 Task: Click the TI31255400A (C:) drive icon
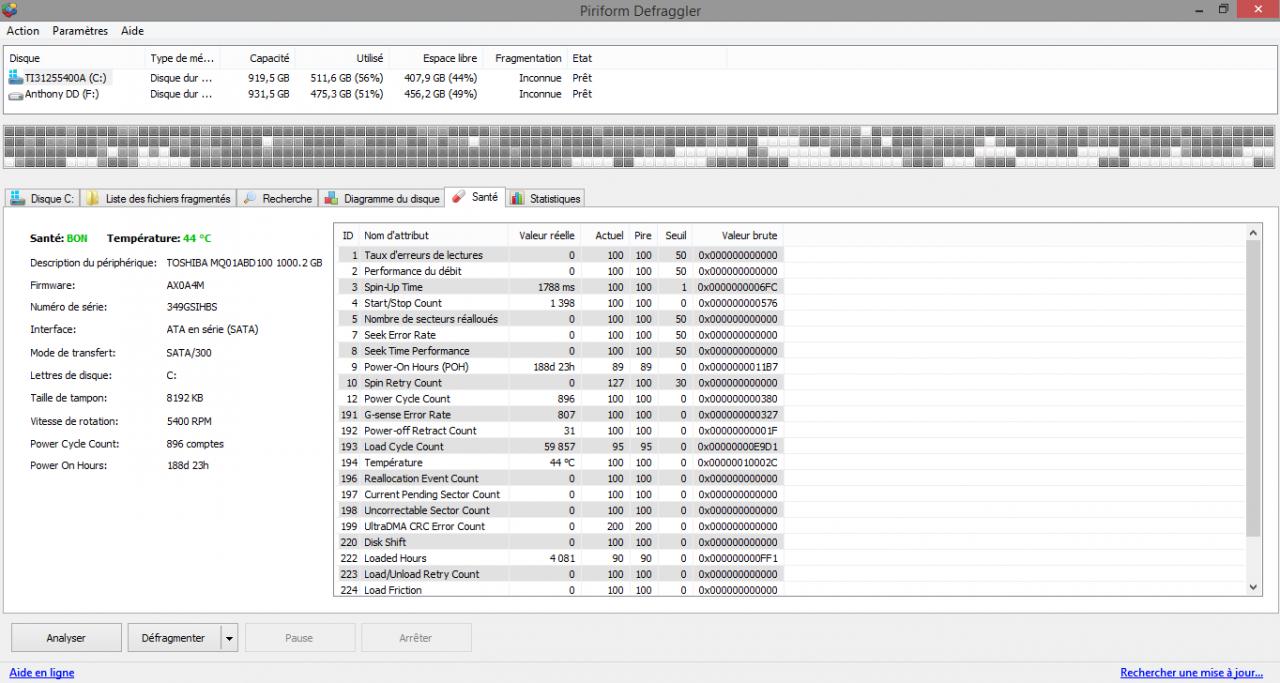point(16,77)
